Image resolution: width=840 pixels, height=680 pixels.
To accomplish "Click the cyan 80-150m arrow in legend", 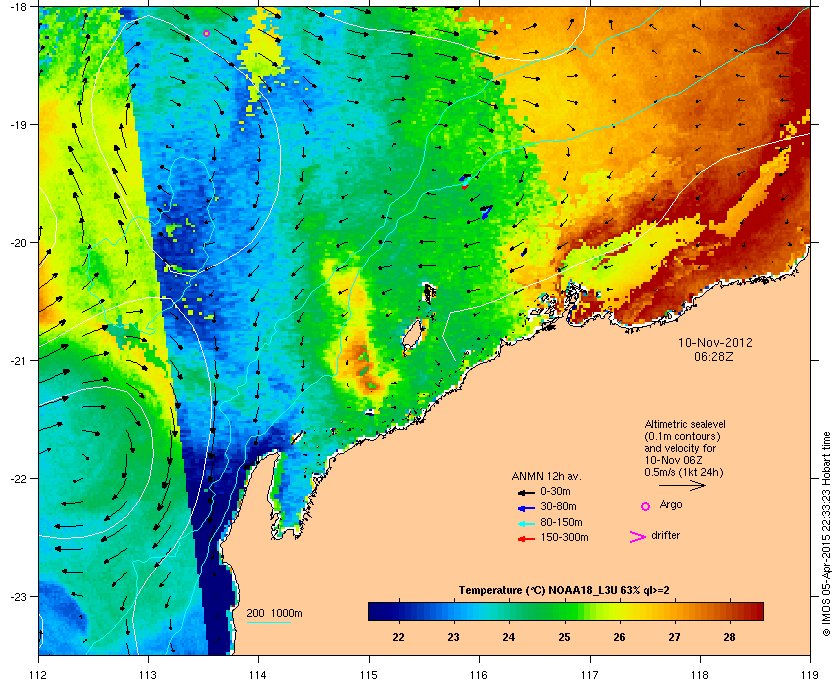I will pyautogui.click(x=527, y=523).
